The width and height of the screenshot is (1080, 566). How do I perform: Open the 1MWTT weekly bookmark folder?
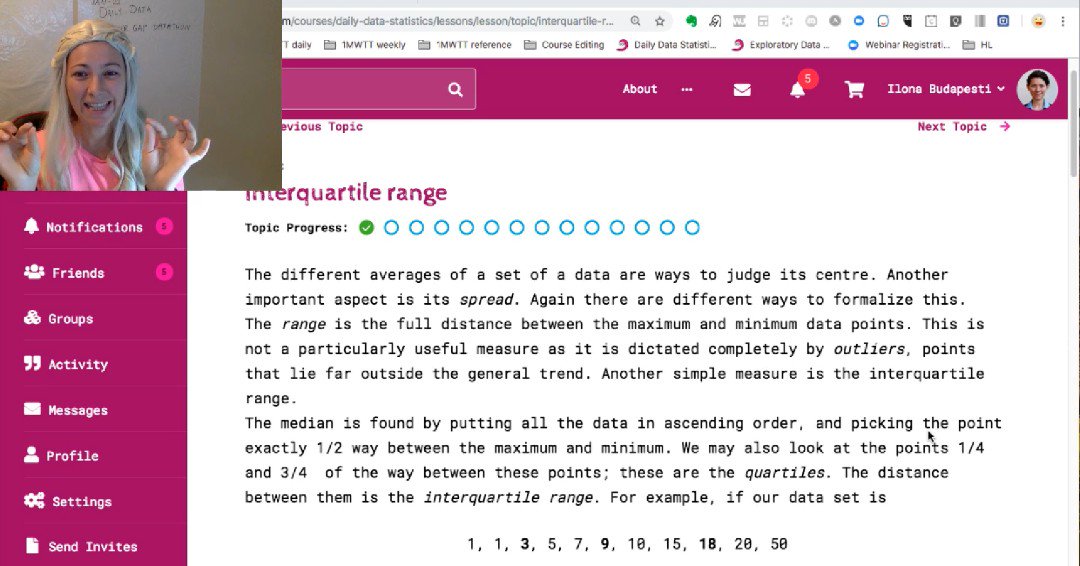(x=365, y=45)
